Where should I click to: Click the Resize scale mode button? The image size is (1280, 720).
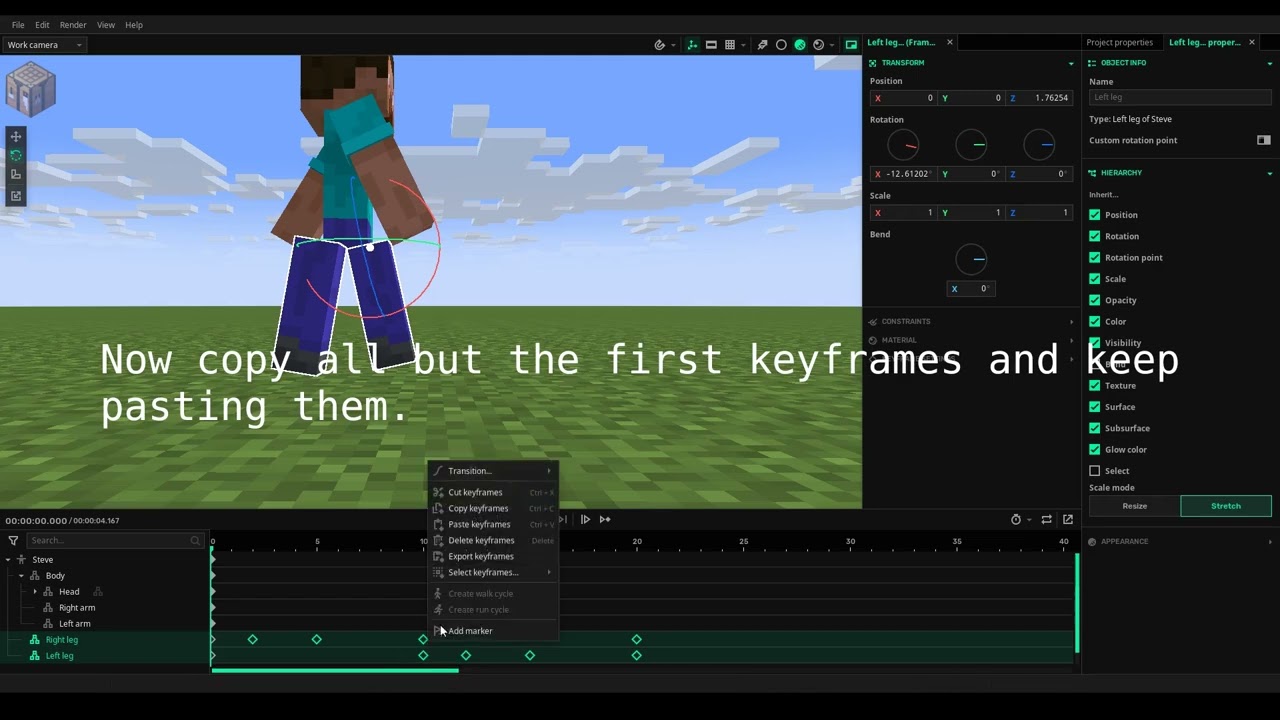point(1134,506)
